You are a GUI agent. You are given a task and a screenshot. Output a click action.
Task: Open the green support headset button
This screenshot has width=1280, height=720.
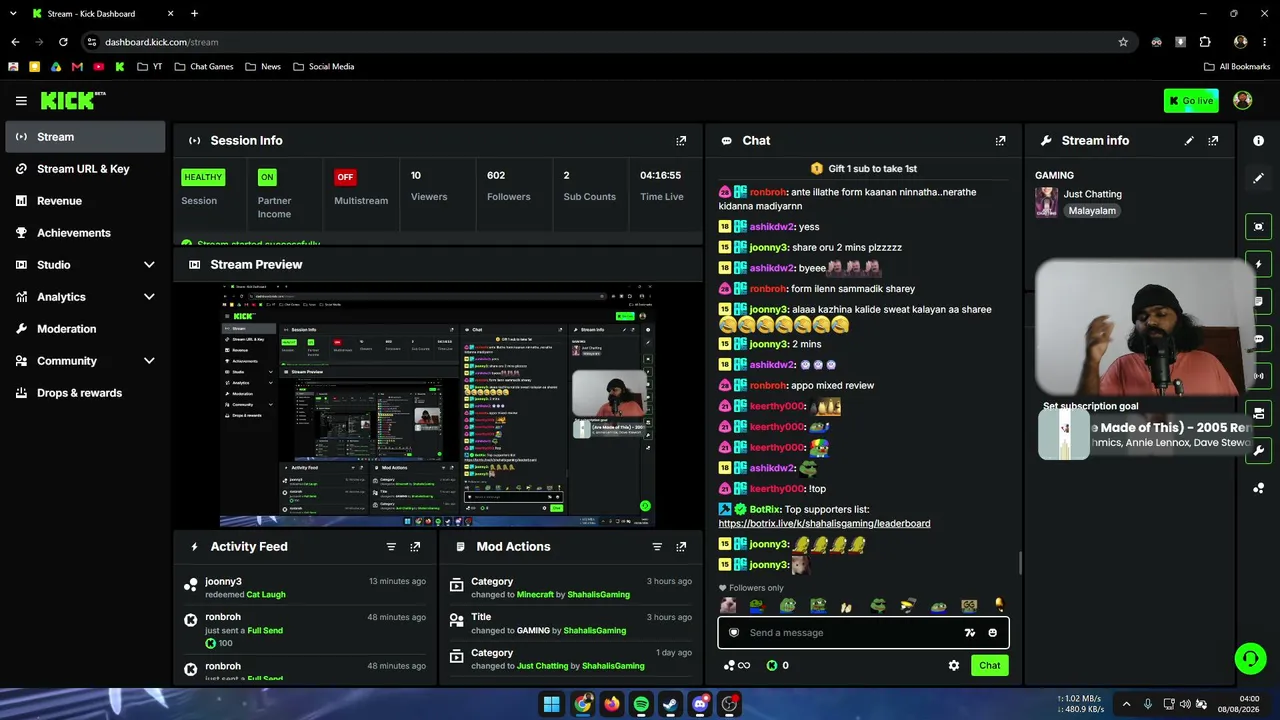tap(1250, 658)
